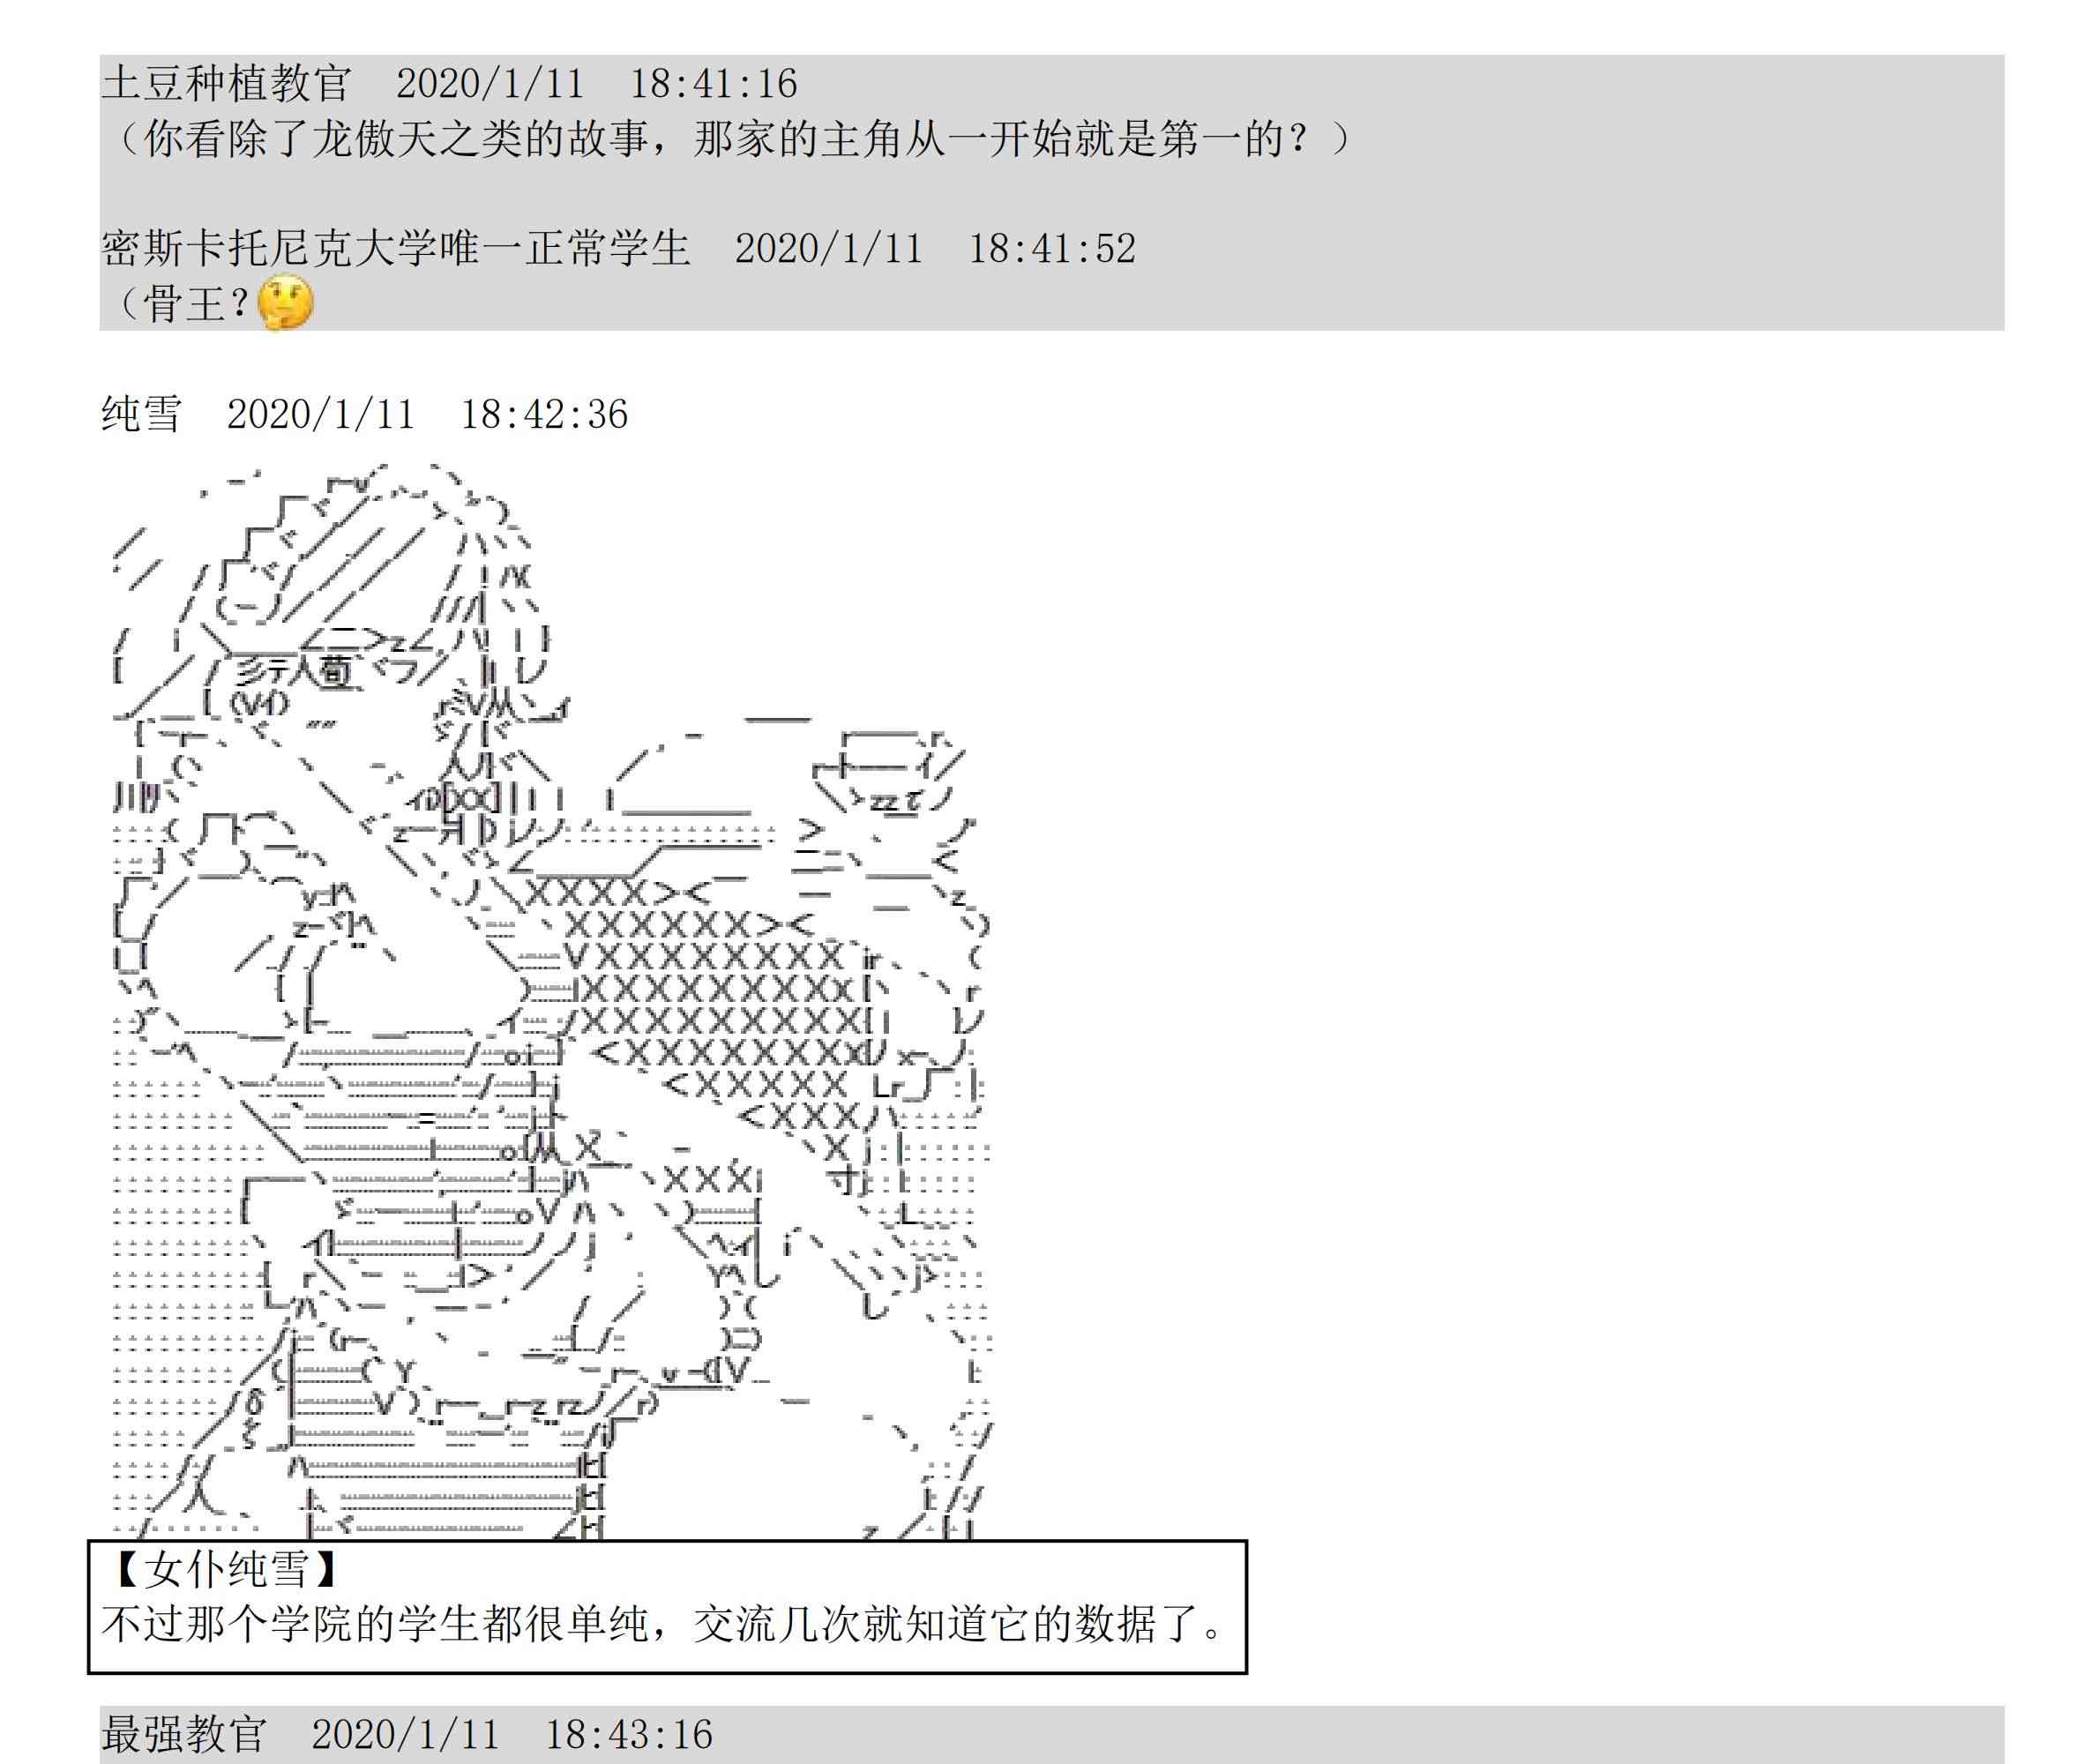Screen dimensions: 2100x1764
Task: Click the date 2020/1/11 beside 最强教官
Action: 405,1734
